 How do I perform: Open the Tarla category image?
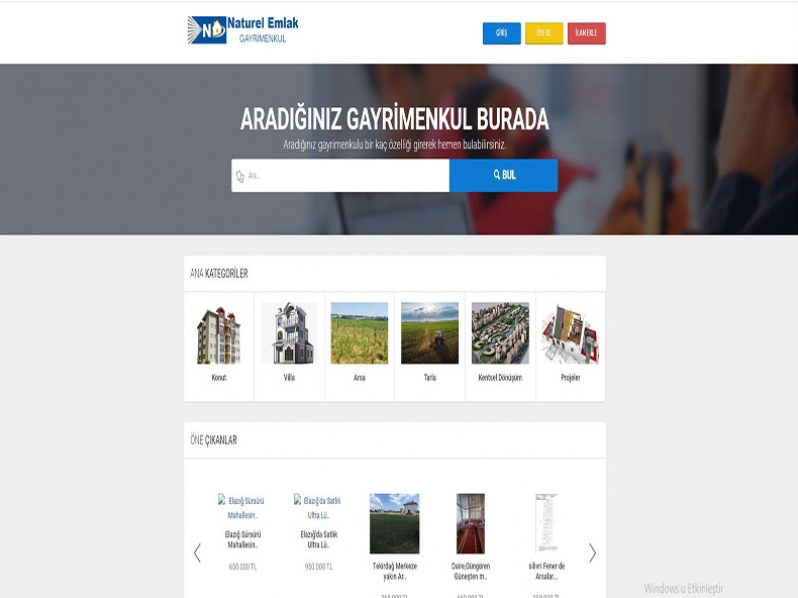tap(430, 333)
